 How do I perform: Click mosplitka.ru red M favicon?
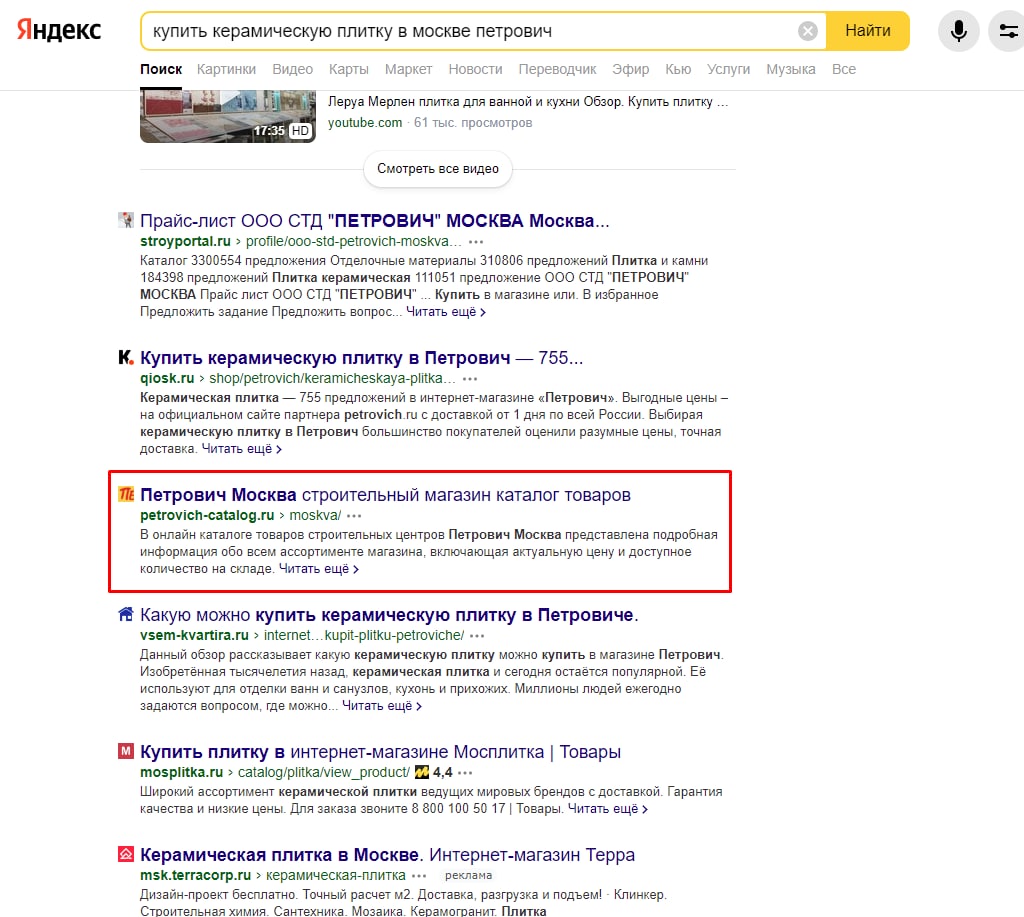pos(125,751)
